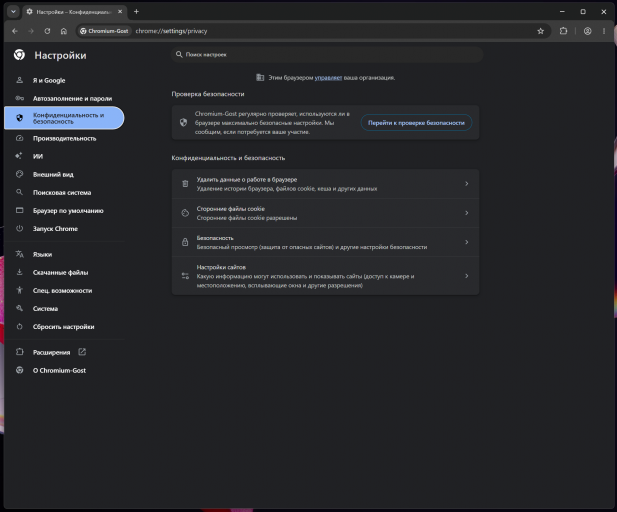Image resolution: width=617 pixels, height=512 pixels.
Task: Open the Языки section
Action: (64, 254)
